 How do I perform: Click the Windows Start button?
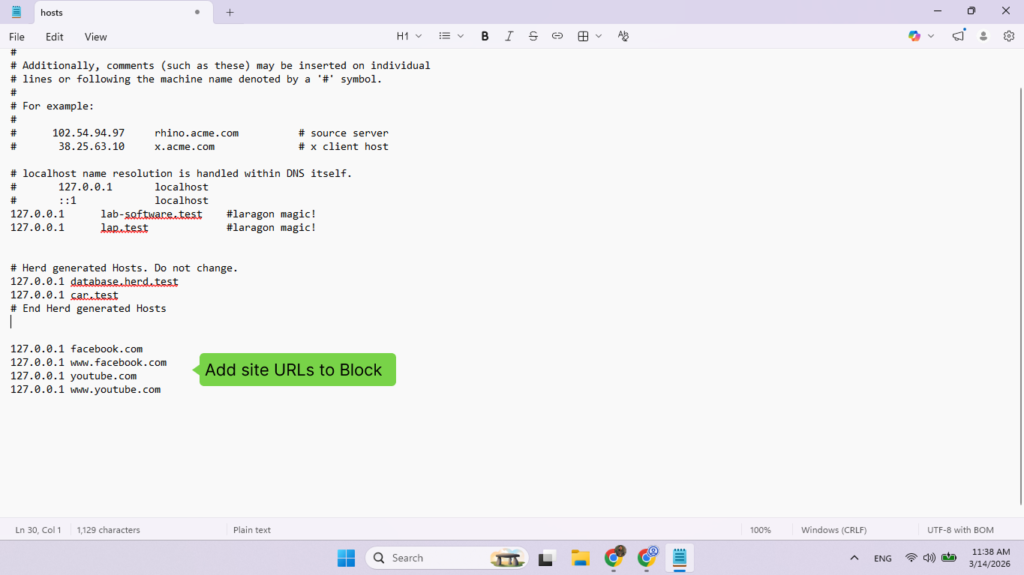[x=345, y=558]
